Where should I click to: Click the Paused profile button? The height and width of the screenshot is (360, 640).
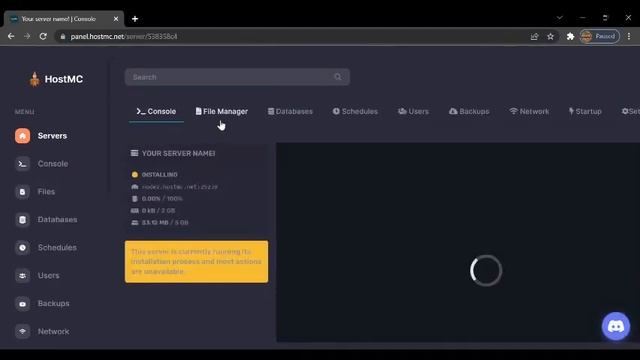coord(600,36)
